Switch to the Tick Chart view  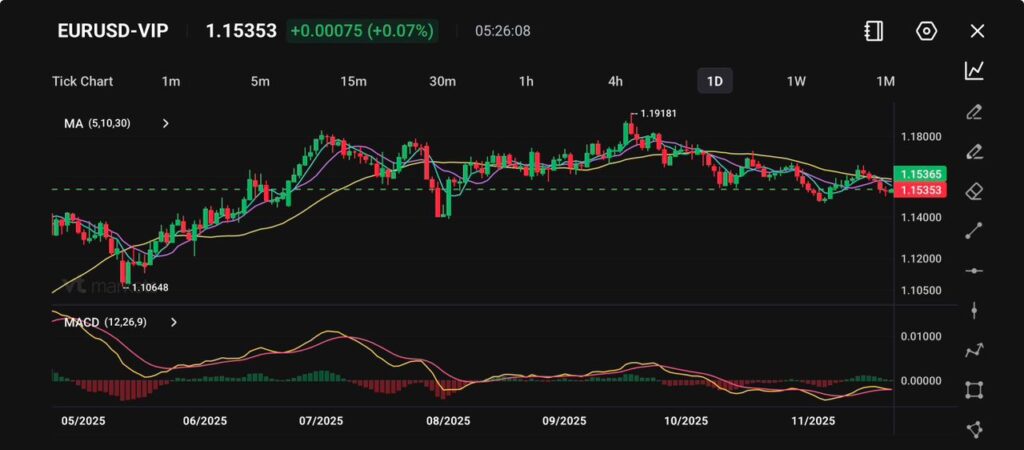(82, 81)
